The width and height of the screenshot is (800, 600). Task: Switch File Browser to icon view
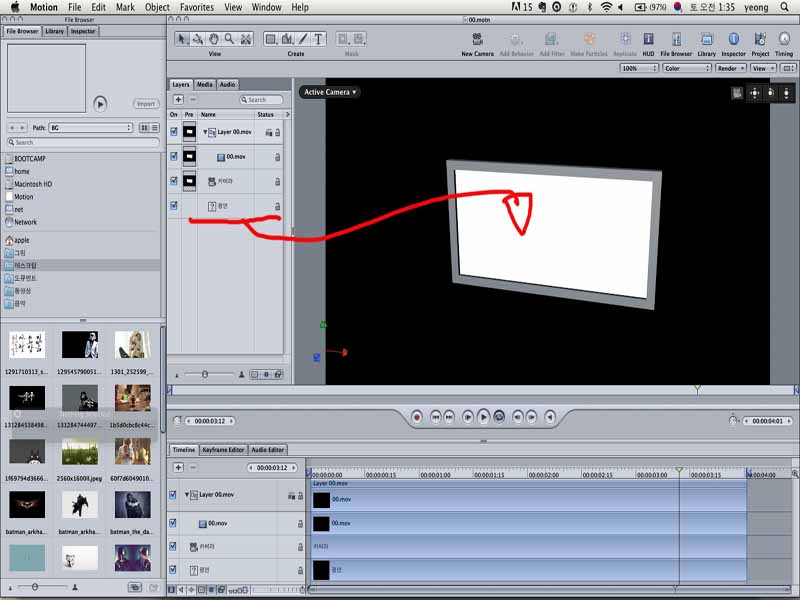[144, 128]
